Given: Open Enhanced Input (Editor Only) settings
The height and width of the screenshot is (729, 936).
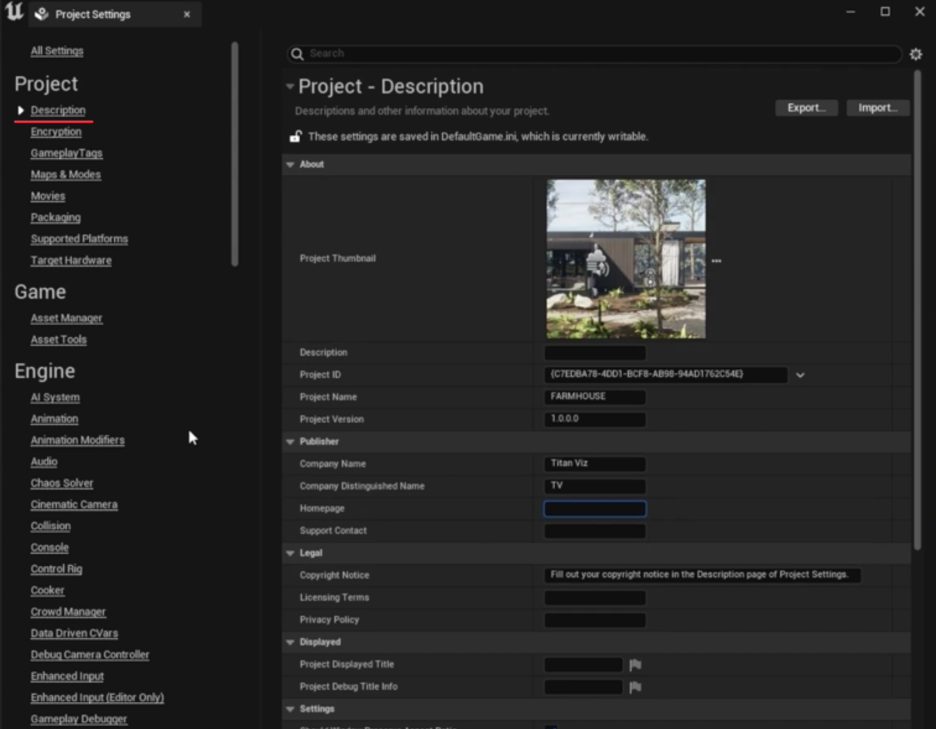Looking at the screenshot, I should pos(97,699).
